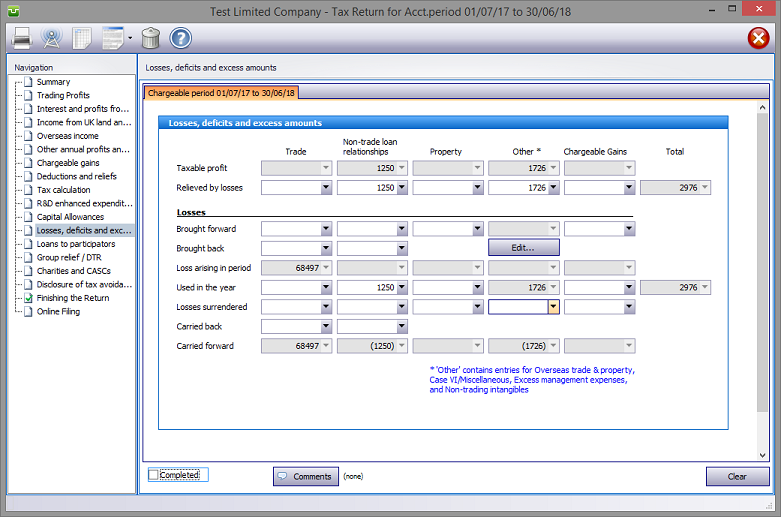Select Losses, deficits and excess item
This screenshot has width=781, height=517.
point(84,230)
